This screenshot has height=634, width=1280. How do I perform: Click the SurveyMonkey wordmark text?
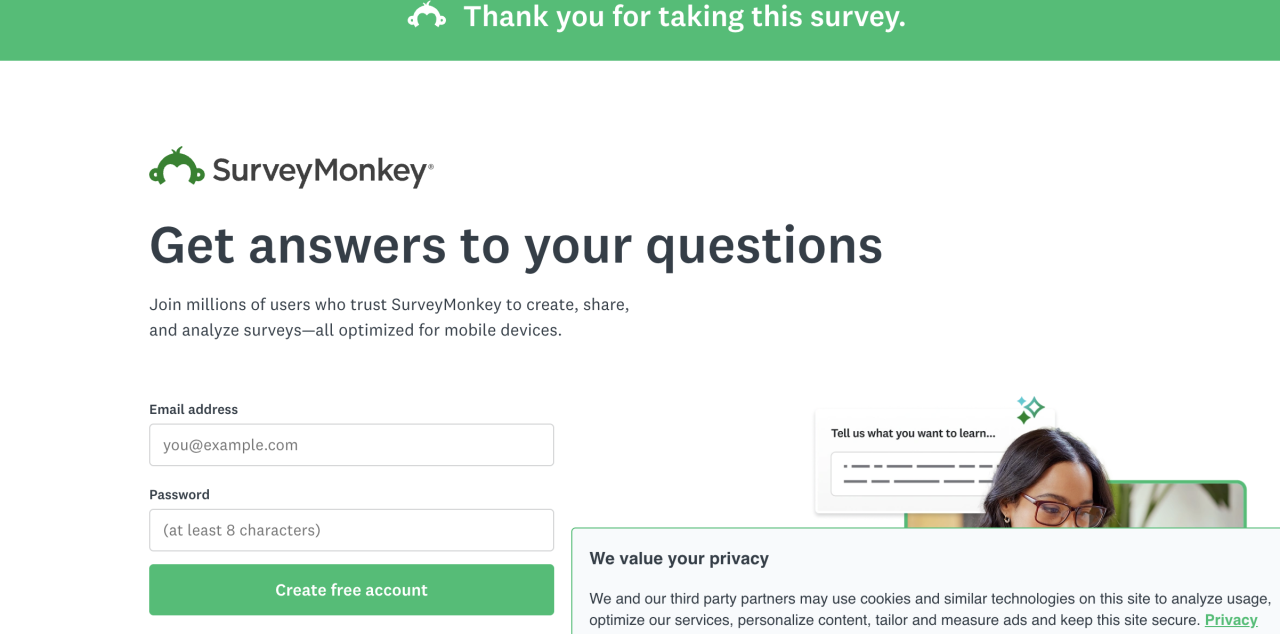[320, 171]
